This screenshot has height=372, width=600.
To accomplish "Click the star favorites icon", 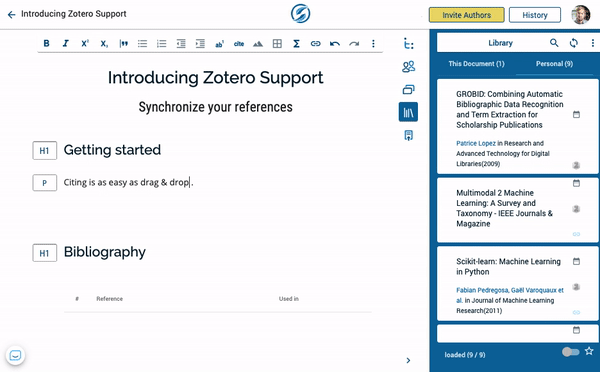I will pyautogui.click(x=589, y=351).
